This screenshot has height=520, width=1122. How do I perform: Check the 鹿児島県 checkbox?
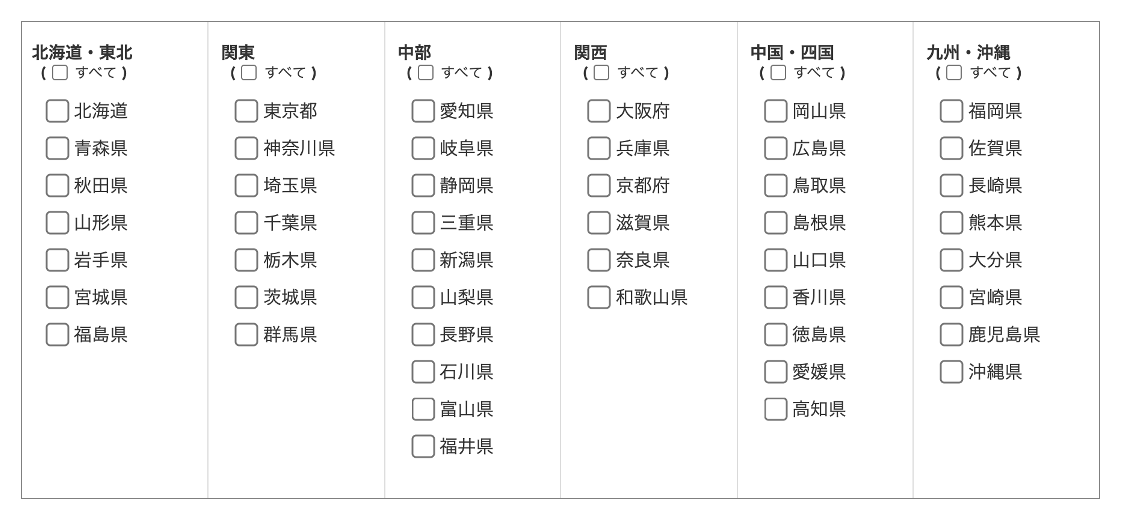(951, 335)
